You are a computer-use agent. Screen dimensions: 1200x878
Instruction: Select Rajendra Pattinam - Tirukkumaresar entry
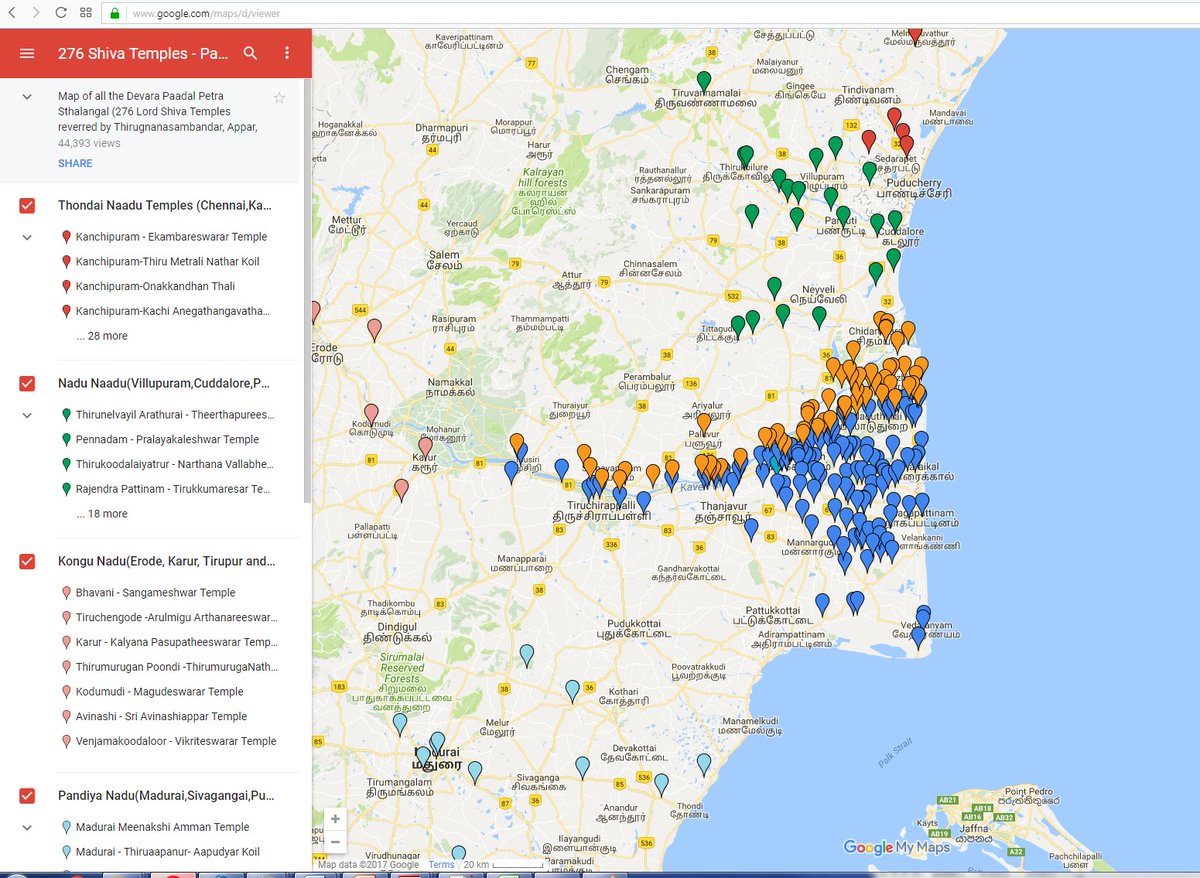174,489
